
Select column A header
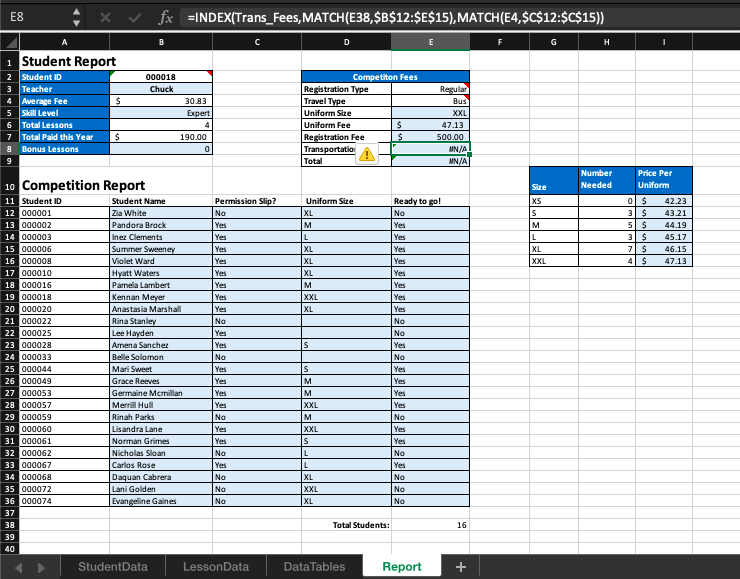point(65,42)
